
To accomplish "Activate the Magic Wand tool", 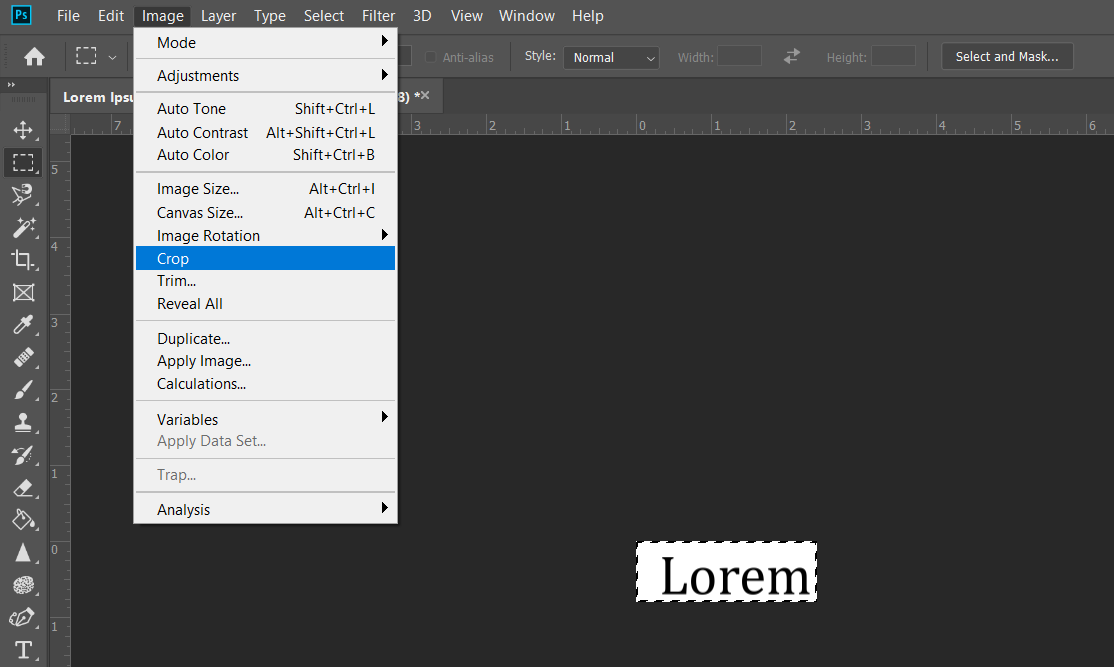I will 24,227.
